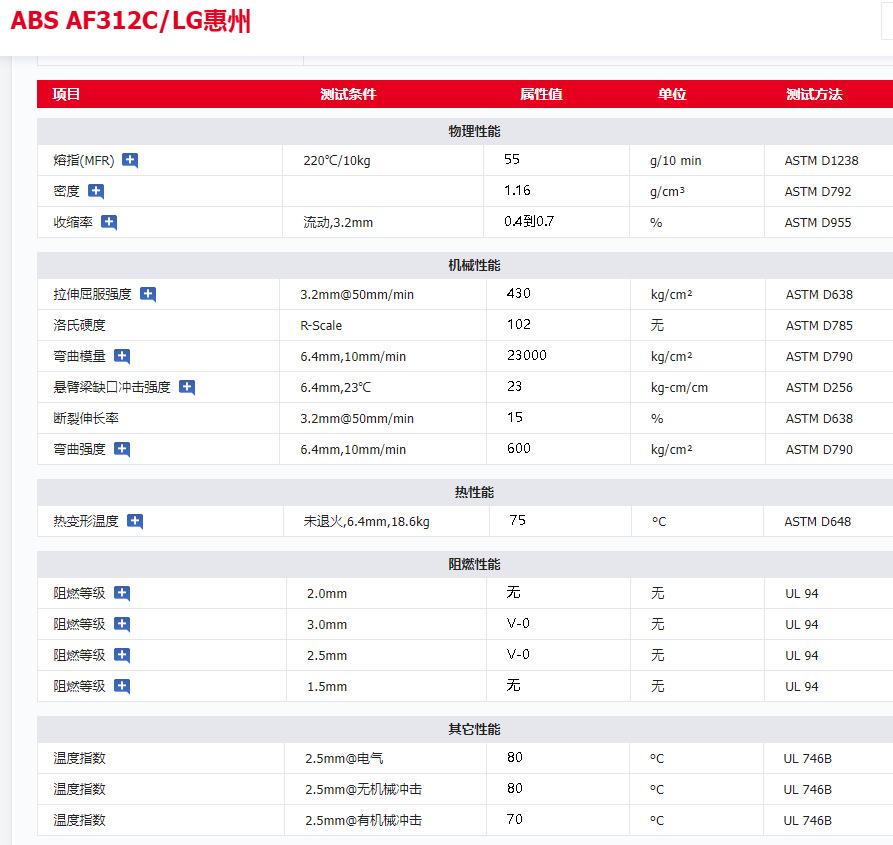The width and height of the screenshot is (893, 845).
Task: Open the info icon next to 收缩率
Action: pos(109,222)
